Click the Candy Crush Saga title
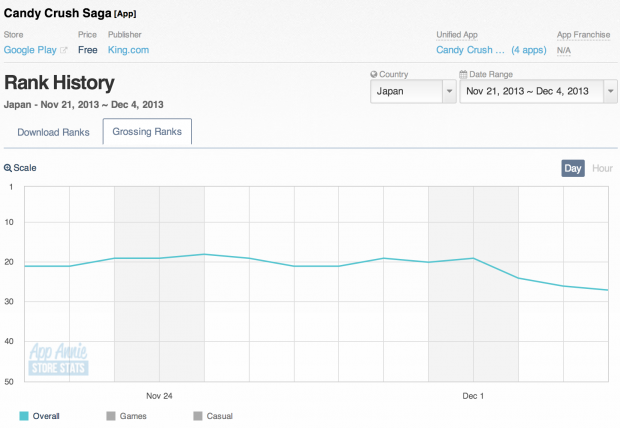Viewport: 620px width, 428px height. coord(58,13)
